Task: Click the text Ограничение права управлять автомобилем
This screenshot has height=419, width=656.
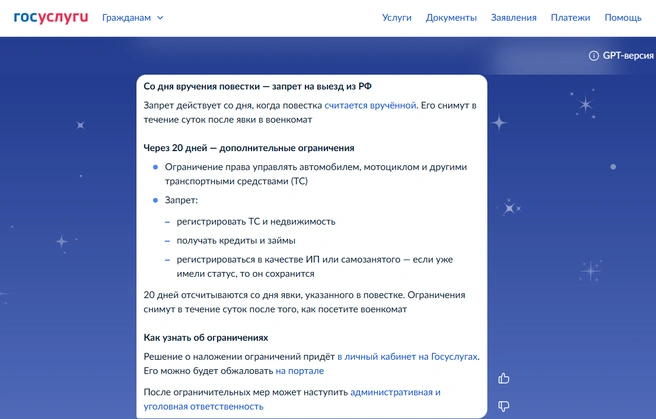Action: tap(316, 174)
